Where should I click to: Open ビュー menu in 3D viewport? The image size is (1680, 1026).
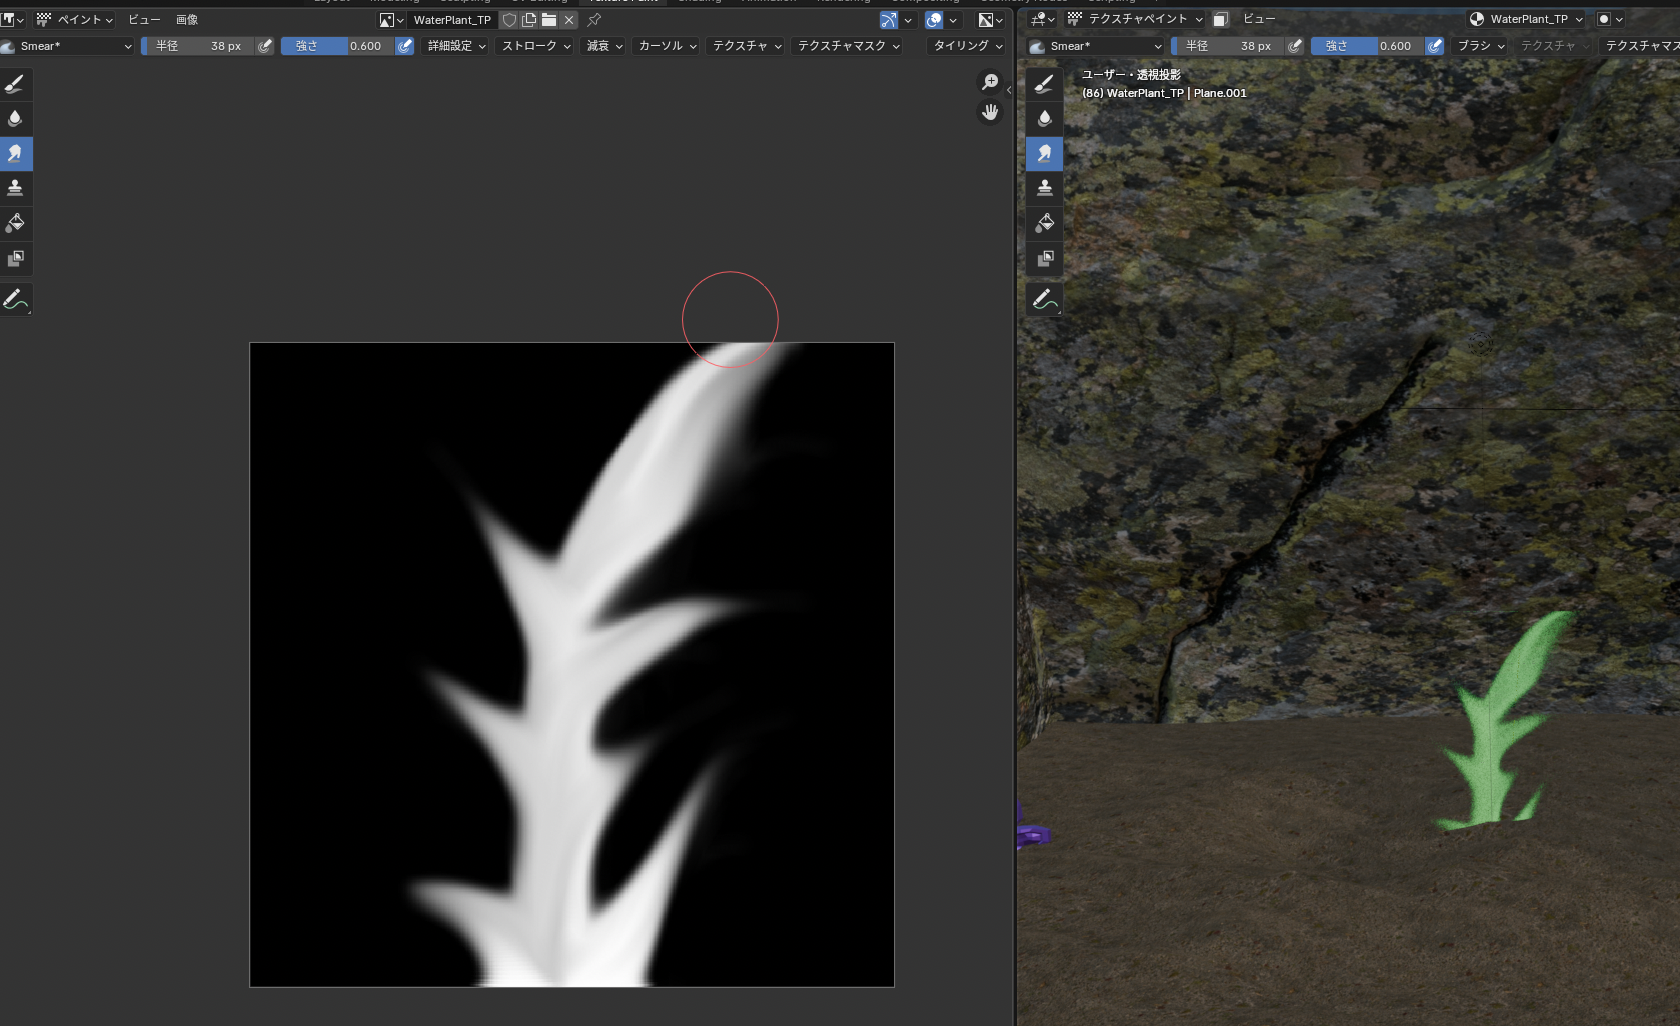[1259, 19]
